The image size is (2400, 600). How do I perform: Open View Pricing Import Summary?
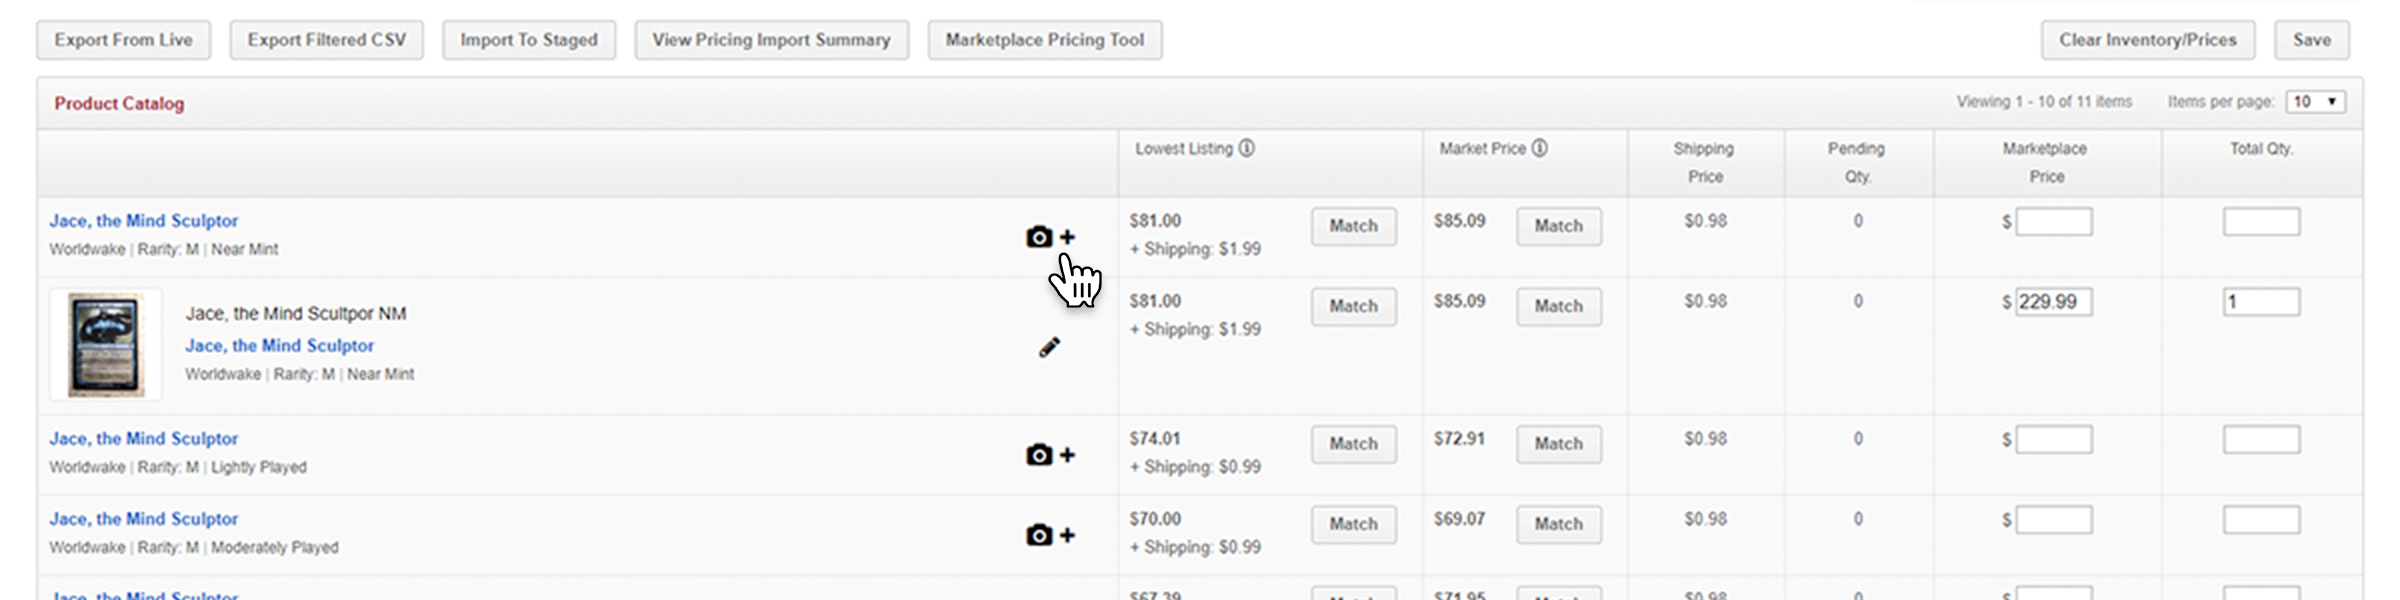coord(771,40)
